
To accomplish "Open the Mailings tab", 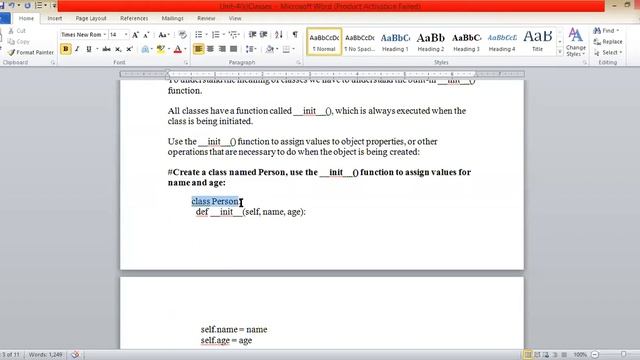I will 172,18.
